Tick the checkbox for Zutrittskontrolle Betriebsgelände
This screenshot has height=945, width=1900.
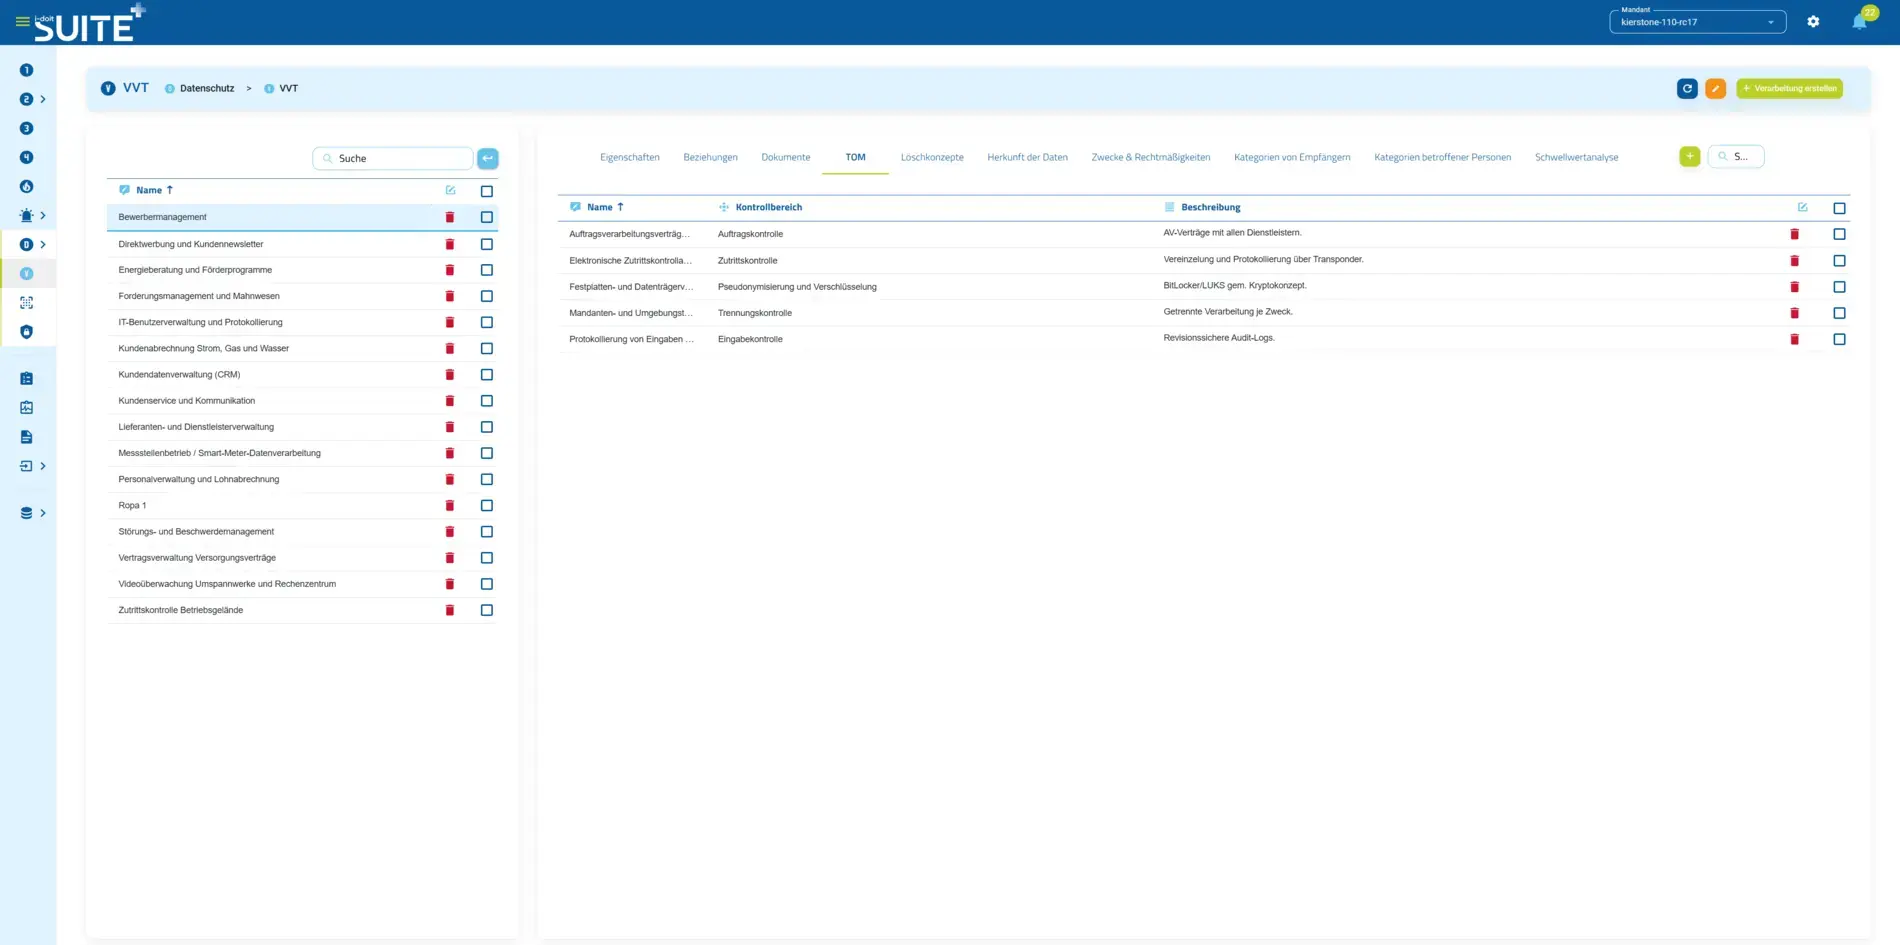[x=487, y=610]
